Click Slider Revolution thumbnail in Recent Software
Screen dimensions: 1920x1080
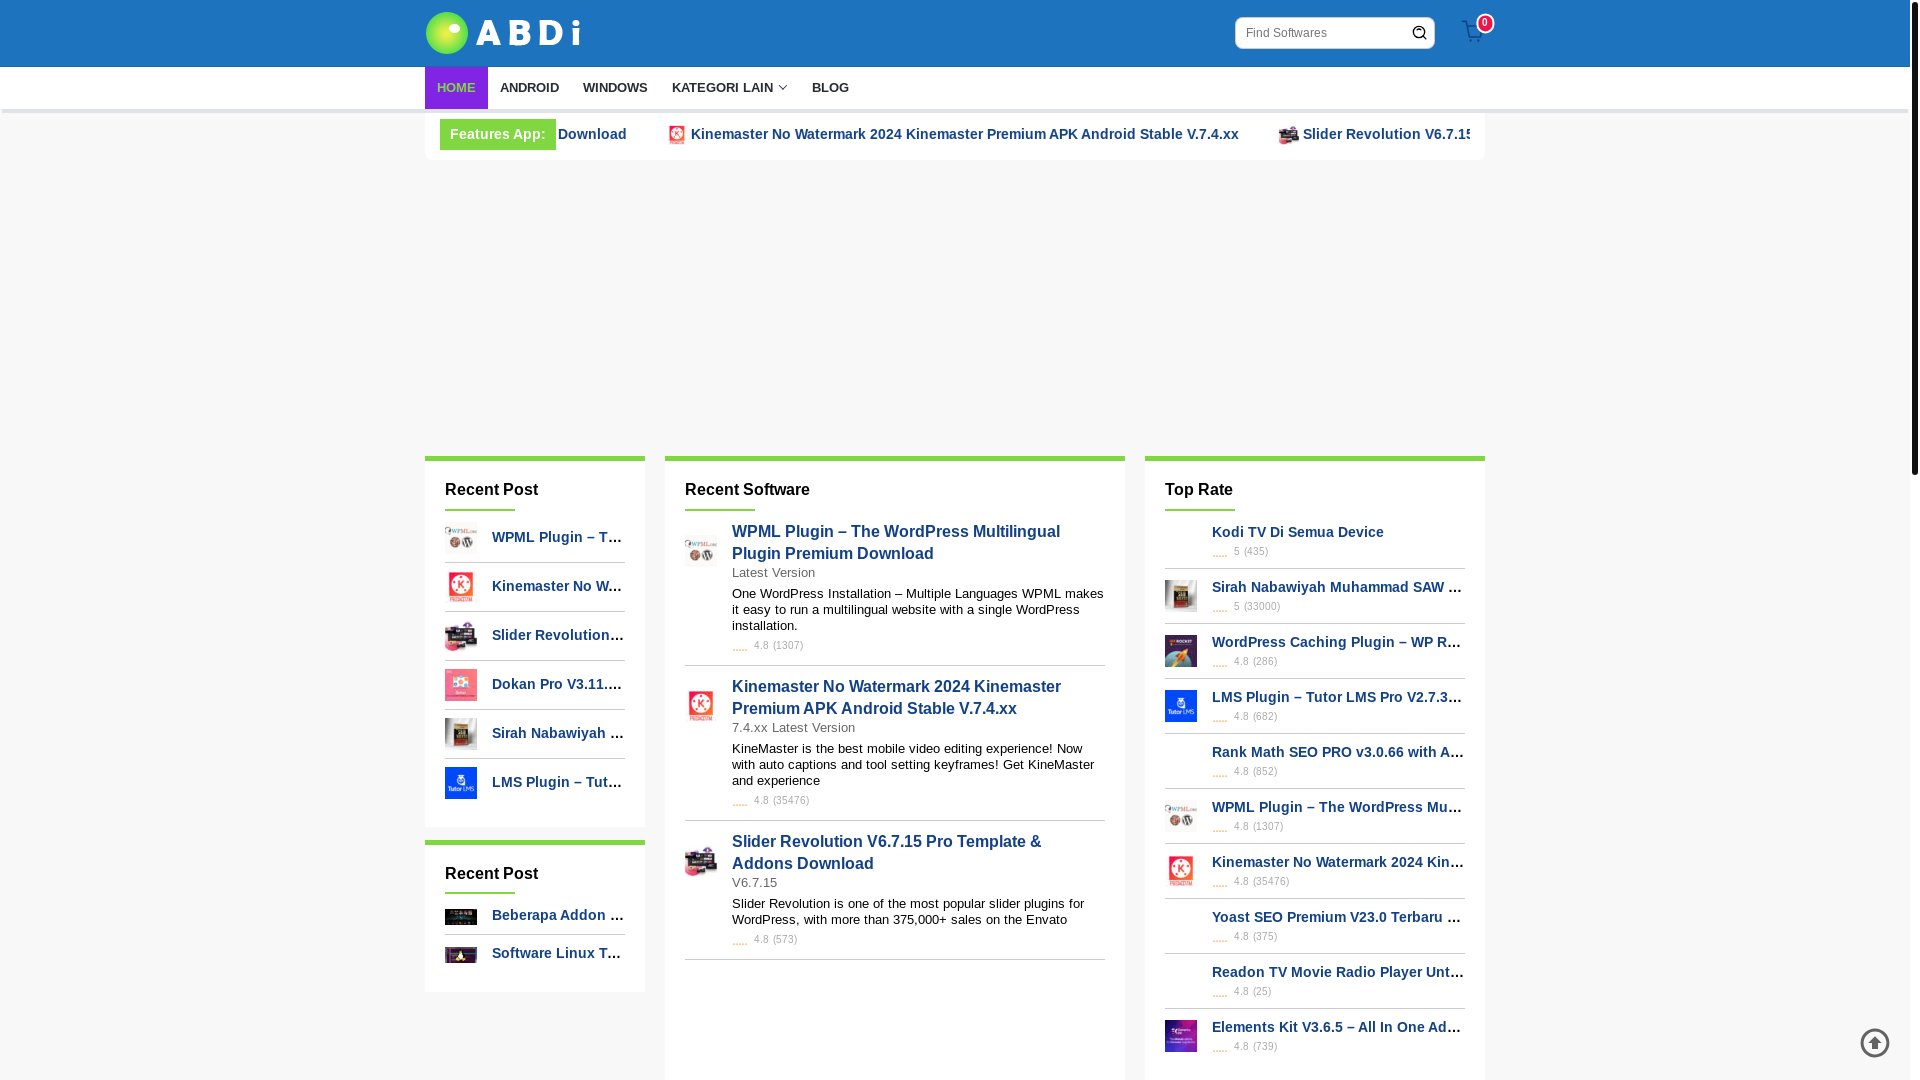pyautogui.click(x=701, y=861)
